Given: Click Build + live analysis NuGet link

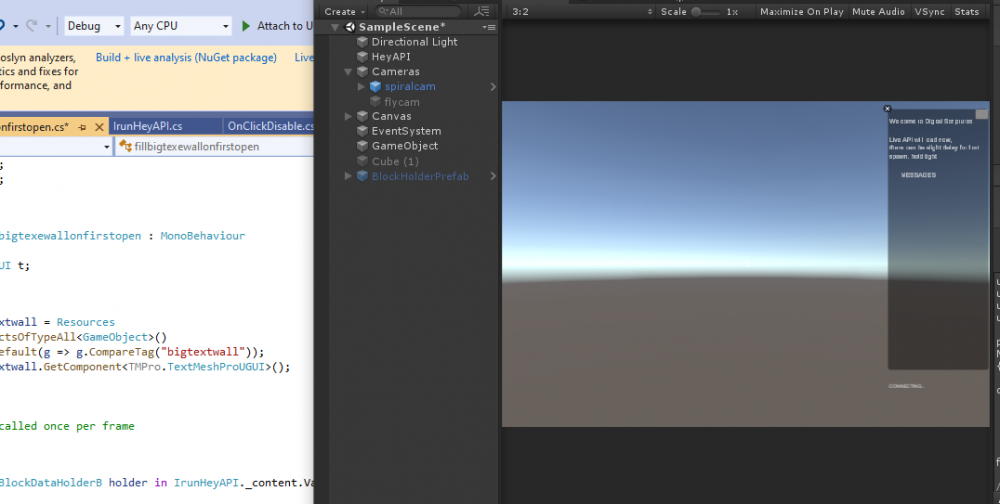Looking at the screenshot, I should pyautogui.click(x=186, y=58).
